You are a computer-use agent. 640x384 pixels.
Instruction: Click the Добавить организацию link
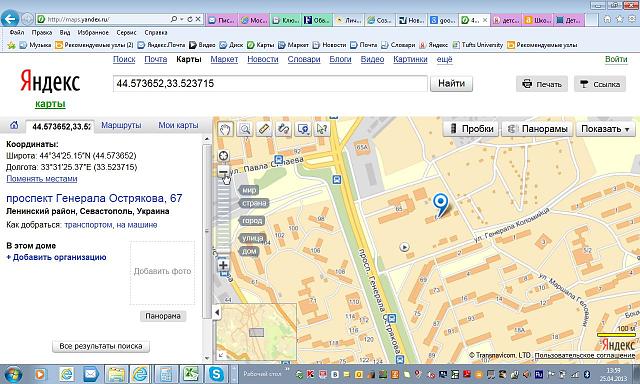click(56, 257)
